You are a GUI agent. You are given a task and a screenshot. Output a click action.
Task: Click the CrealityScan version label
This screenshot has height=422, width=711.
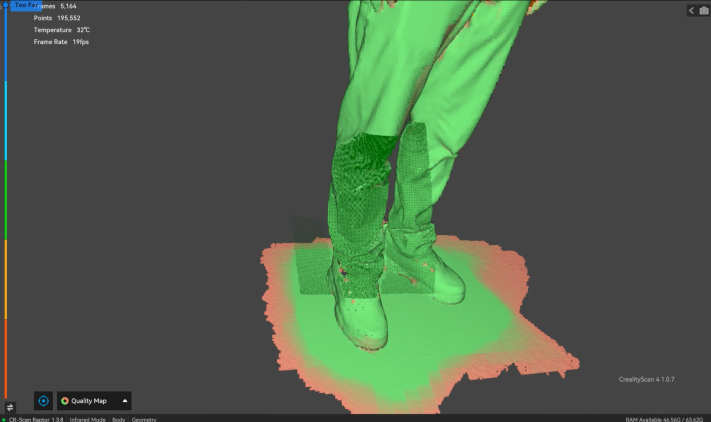pyautogui.click(x=650, y=379)
